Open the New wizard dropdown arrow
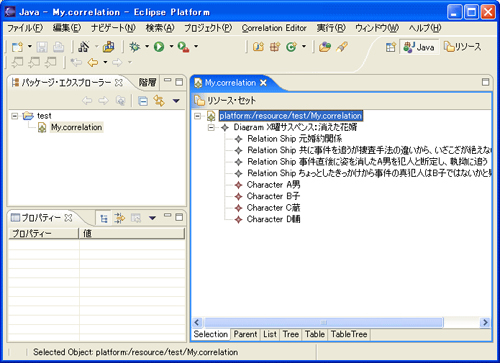Screen dimensions: 500x363 click(29, 46)
